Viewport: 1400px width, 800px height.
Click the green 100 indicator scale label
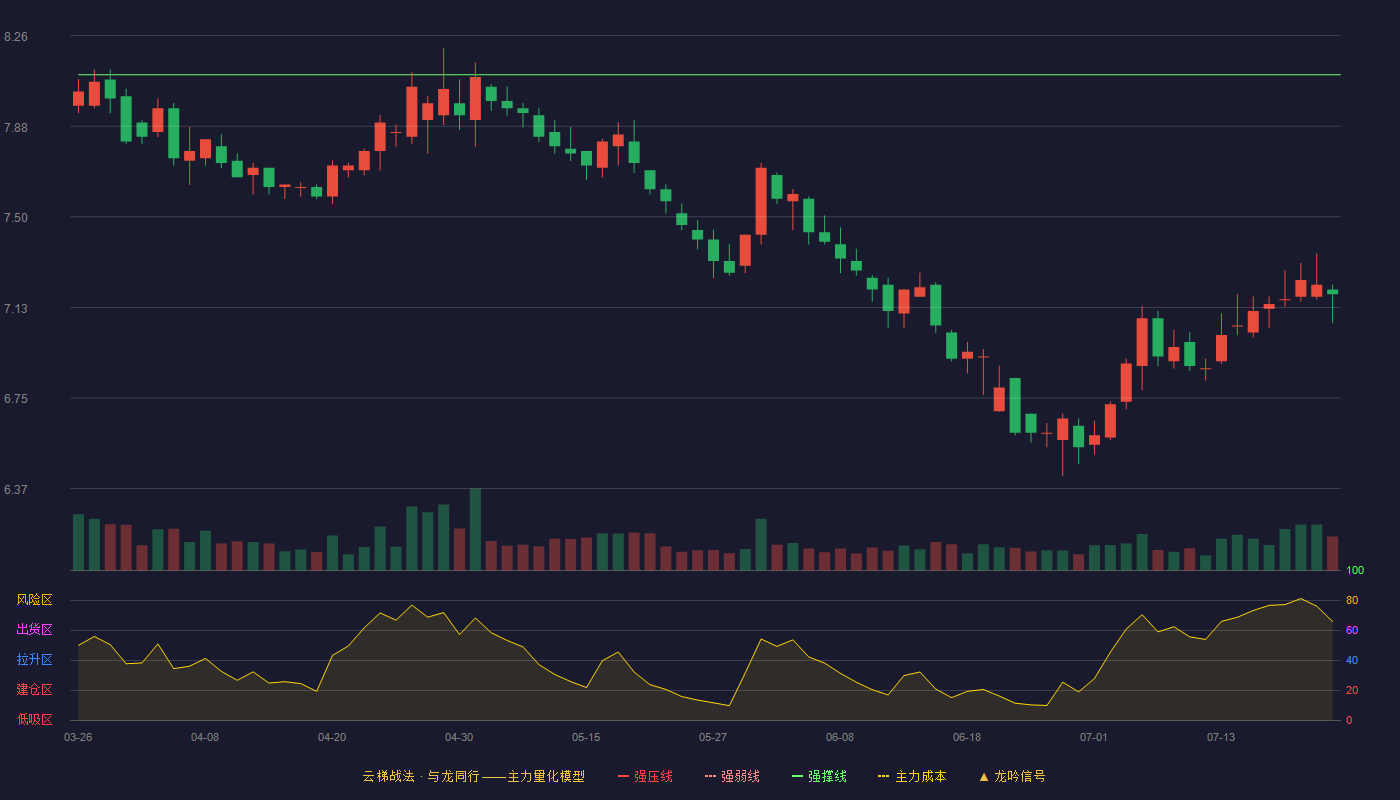click(x=1355, y=571)
